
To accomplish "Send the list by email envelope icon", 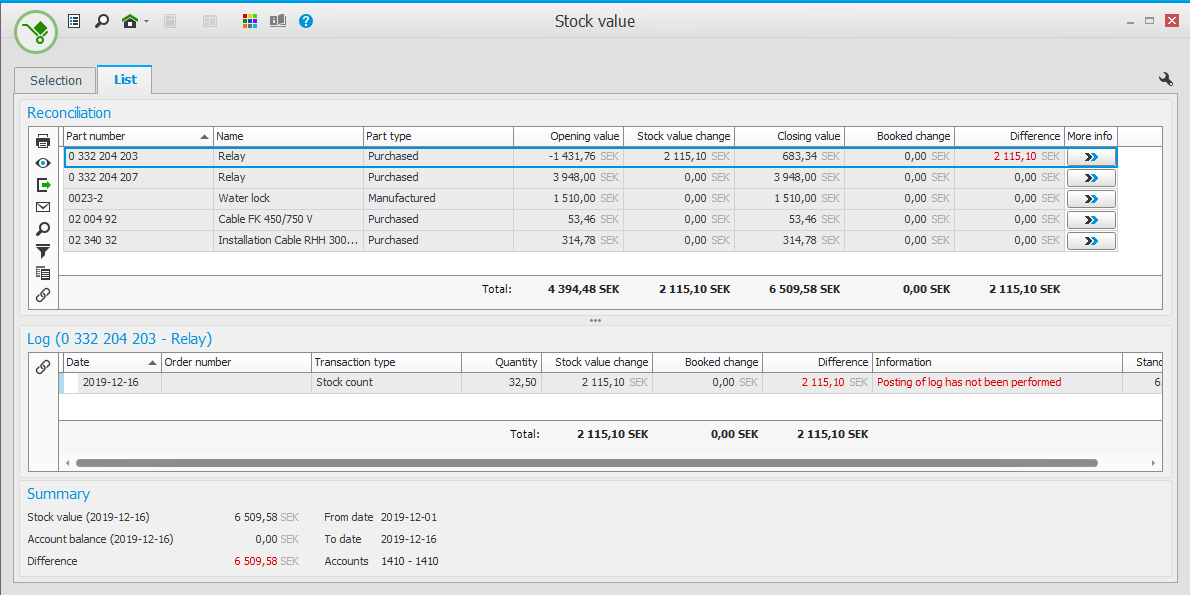I will tap(43, 207).
